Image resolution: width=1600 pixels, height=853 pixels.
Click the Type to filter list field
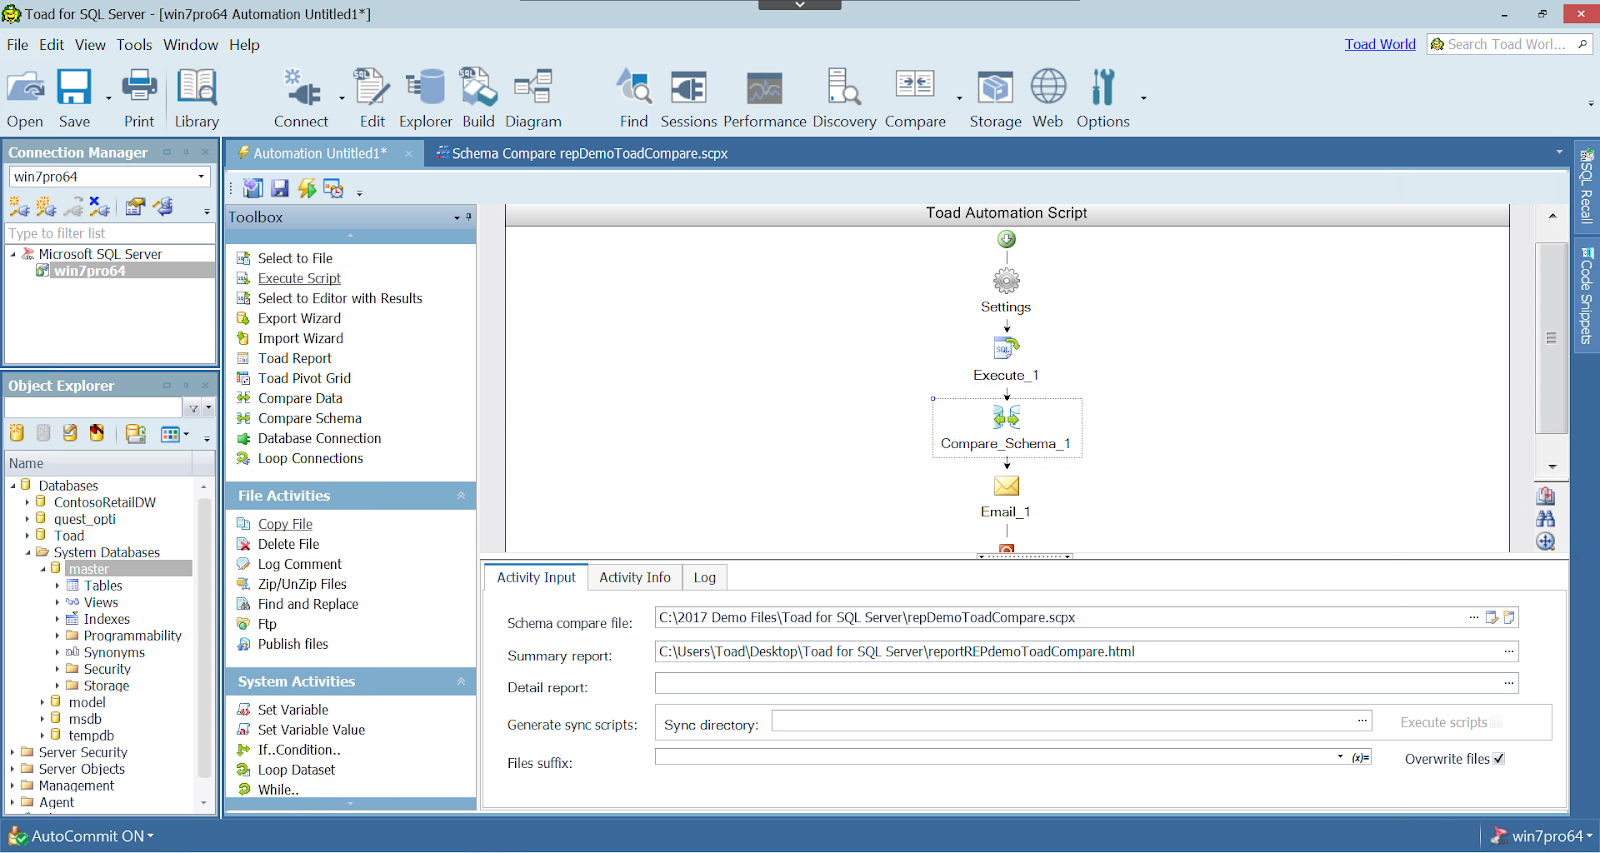click(110, 233)
